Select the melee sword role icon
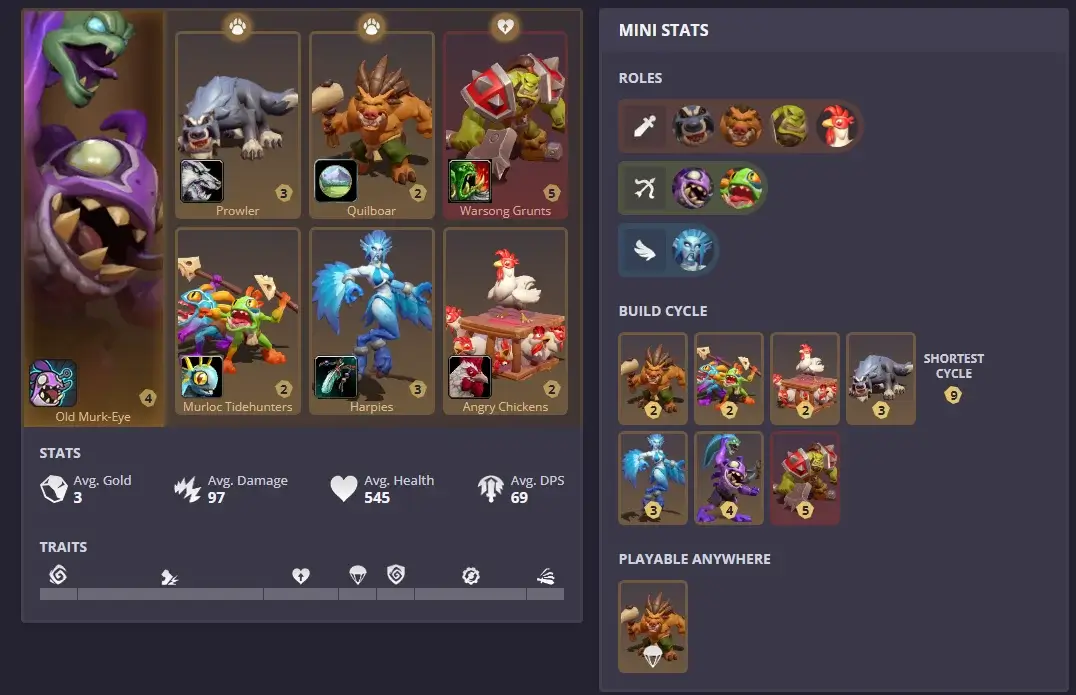1076x695 pixels. click(644, 126)
